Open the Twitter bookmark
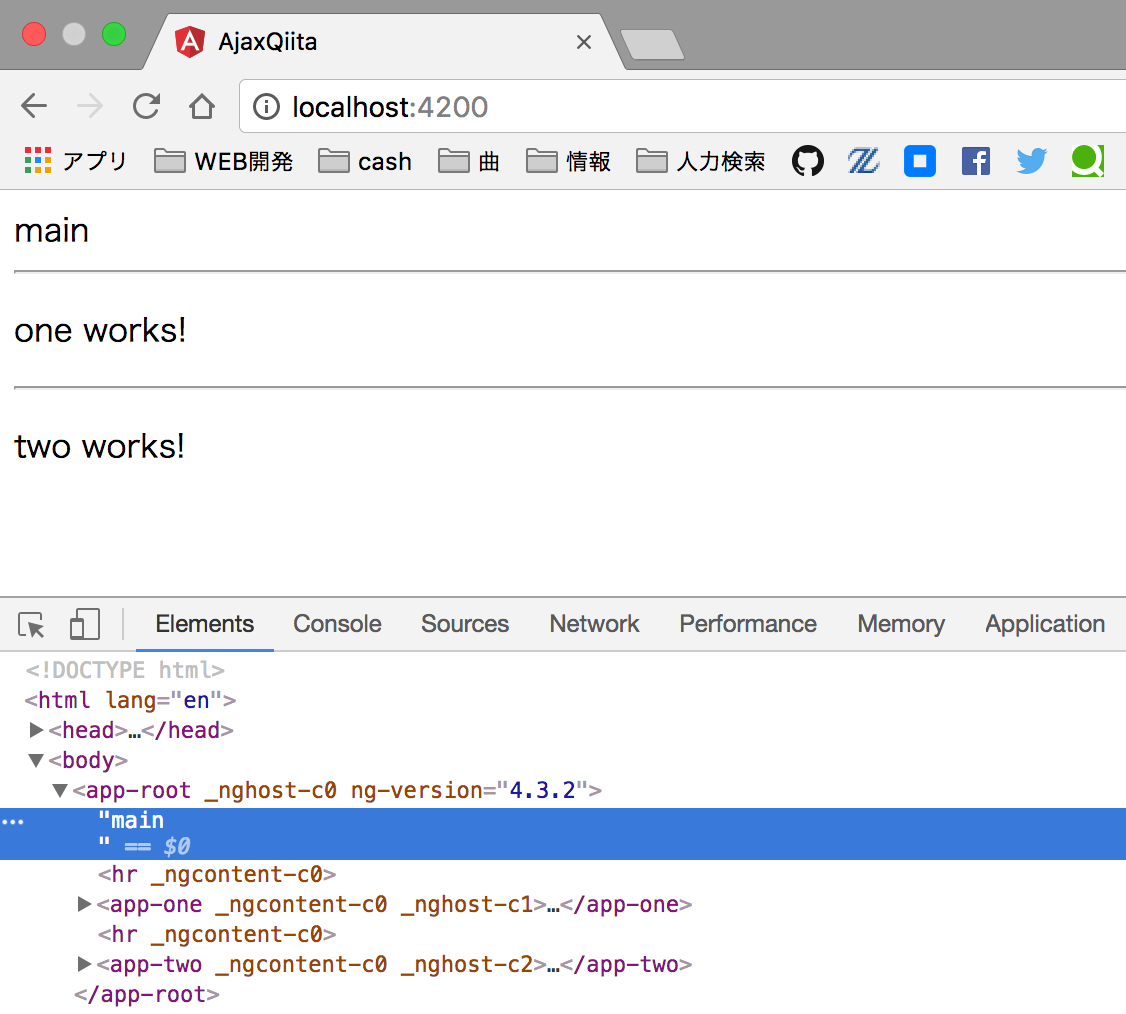Viewport: 1126px width, 1014px height. 1031,160
